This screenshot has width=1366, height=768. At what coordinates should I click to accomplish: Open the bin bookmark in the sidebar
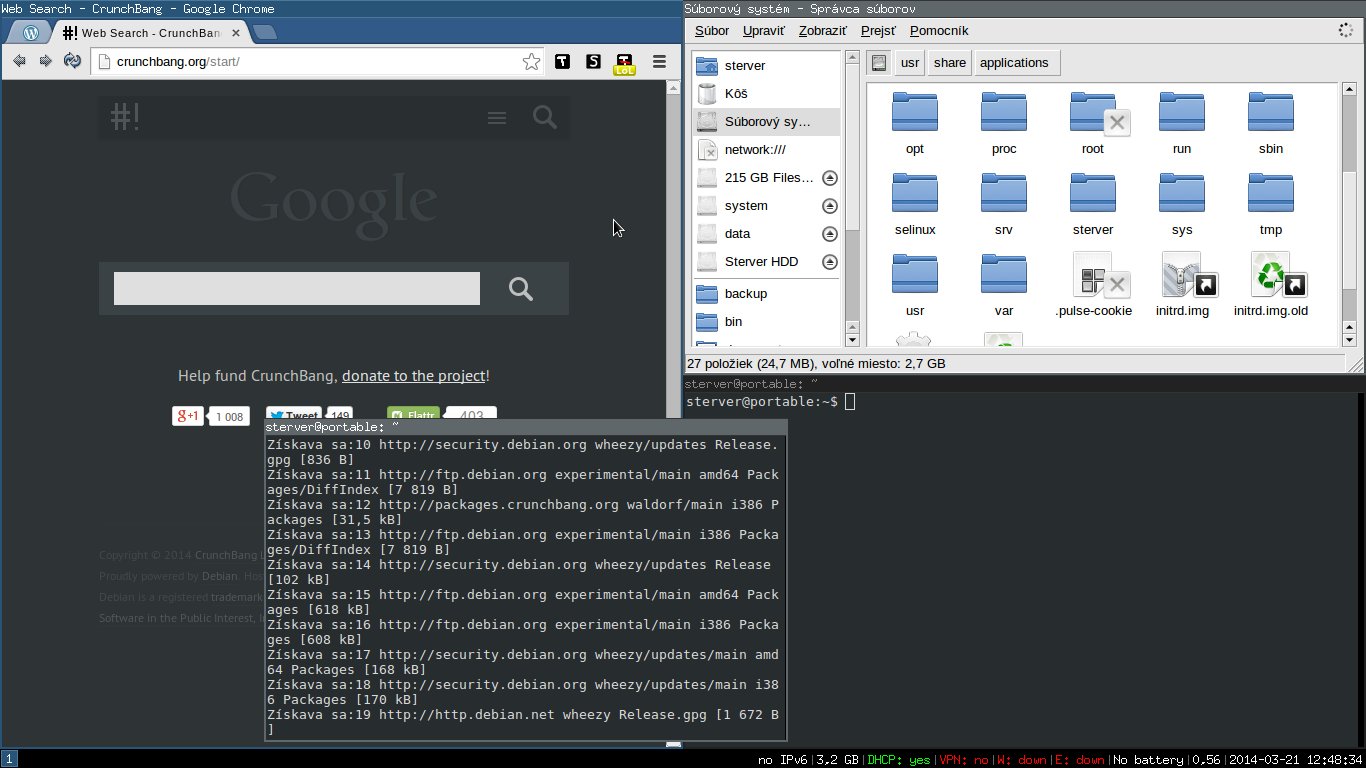point(767,321)
